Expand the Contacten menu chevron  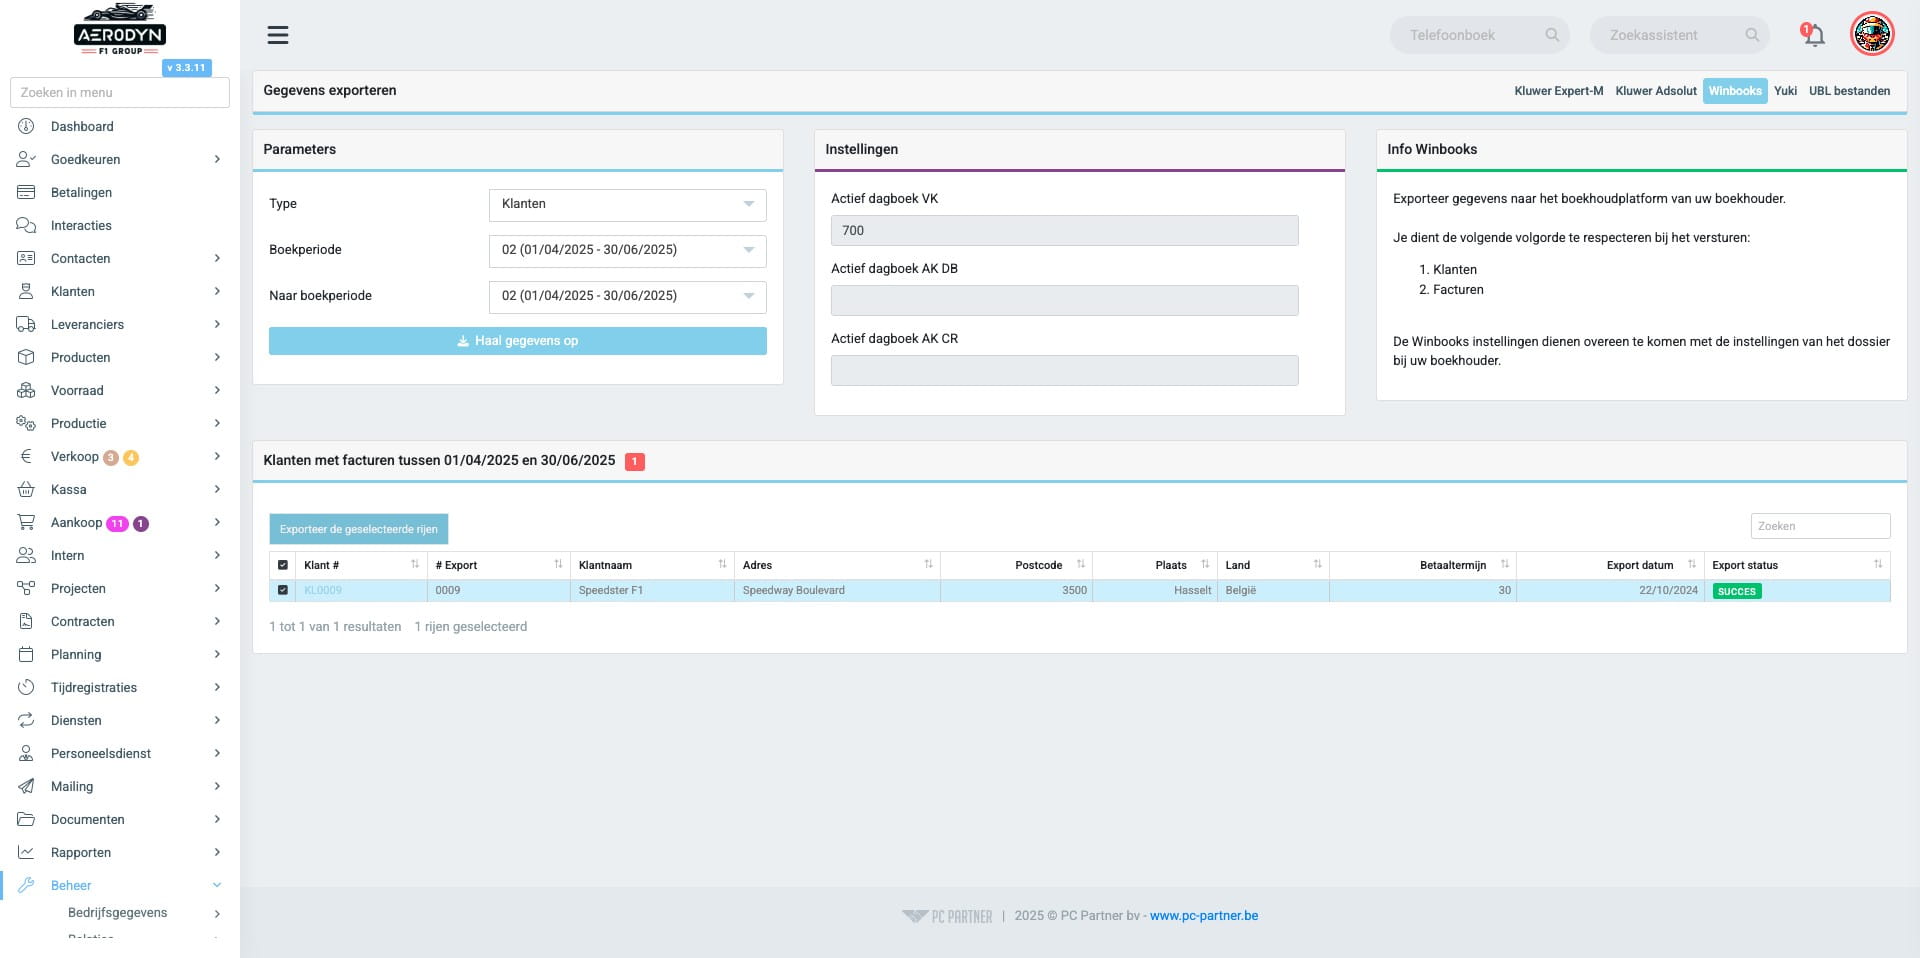click(x=217, y=258)
